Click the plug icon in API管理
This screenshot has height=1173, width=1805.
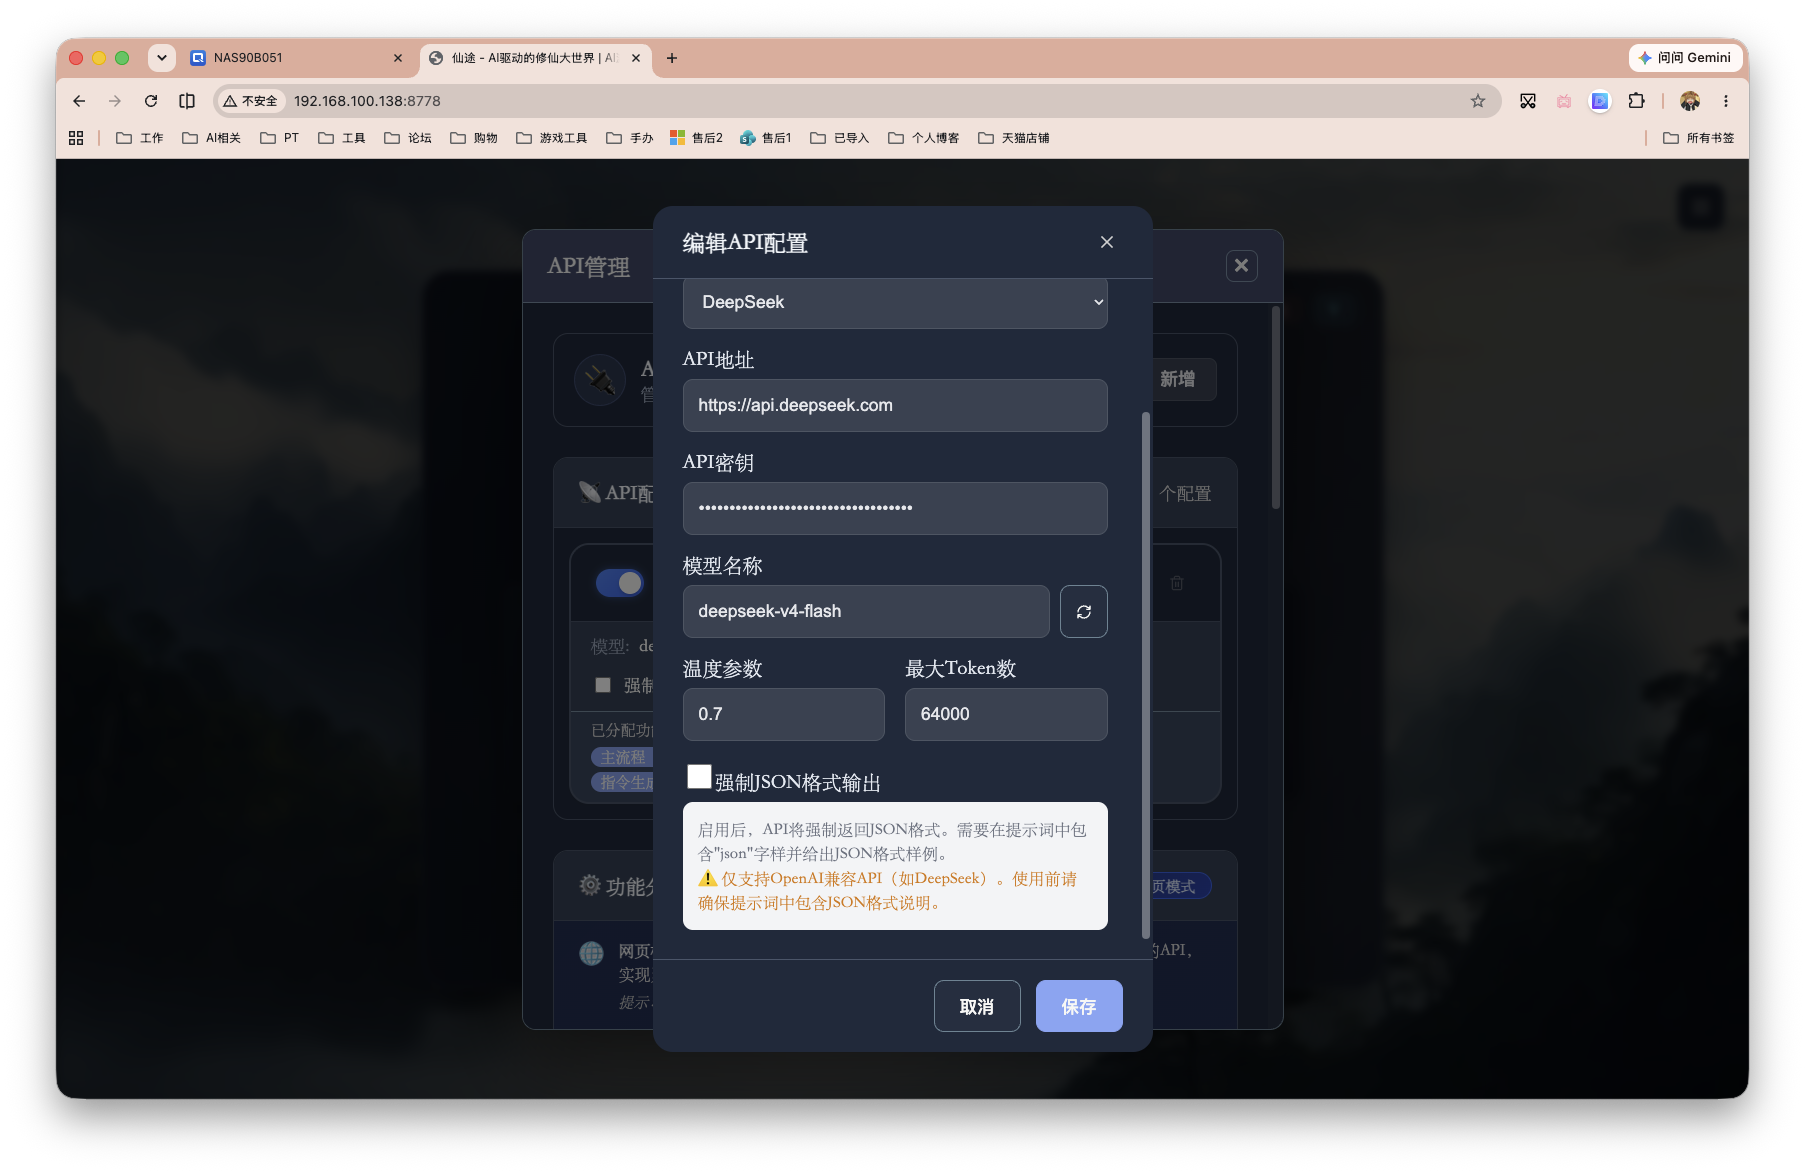click(600, 380)
